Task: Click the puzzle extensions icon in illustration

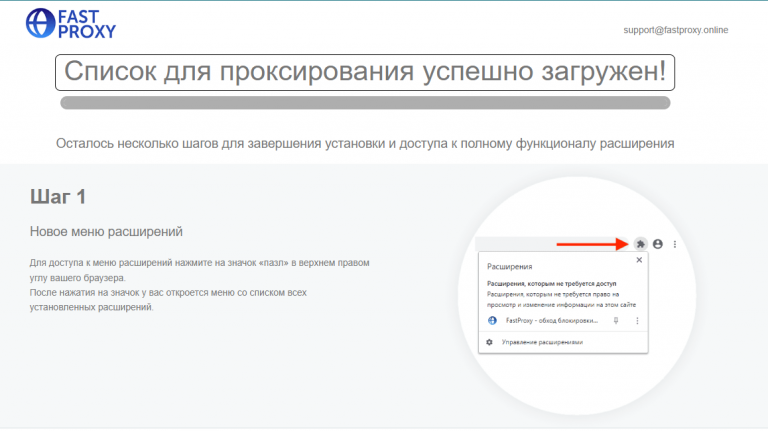Action: click(x=640, y=244)
